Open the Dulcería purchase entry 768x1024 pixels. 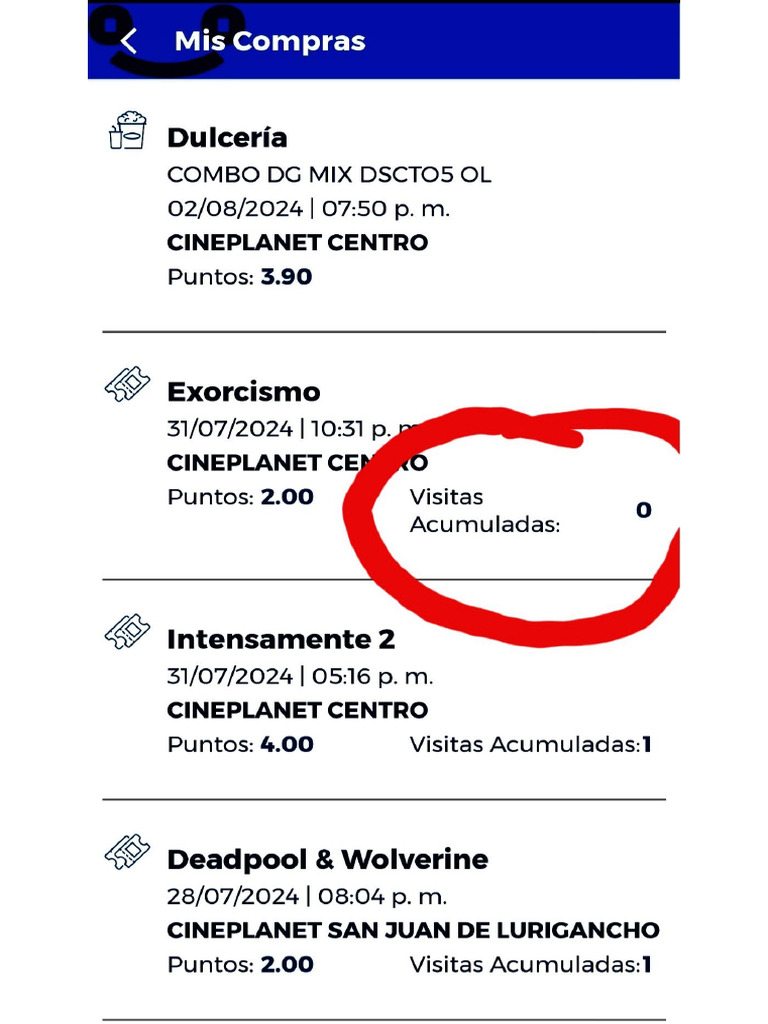pos(227,138)
